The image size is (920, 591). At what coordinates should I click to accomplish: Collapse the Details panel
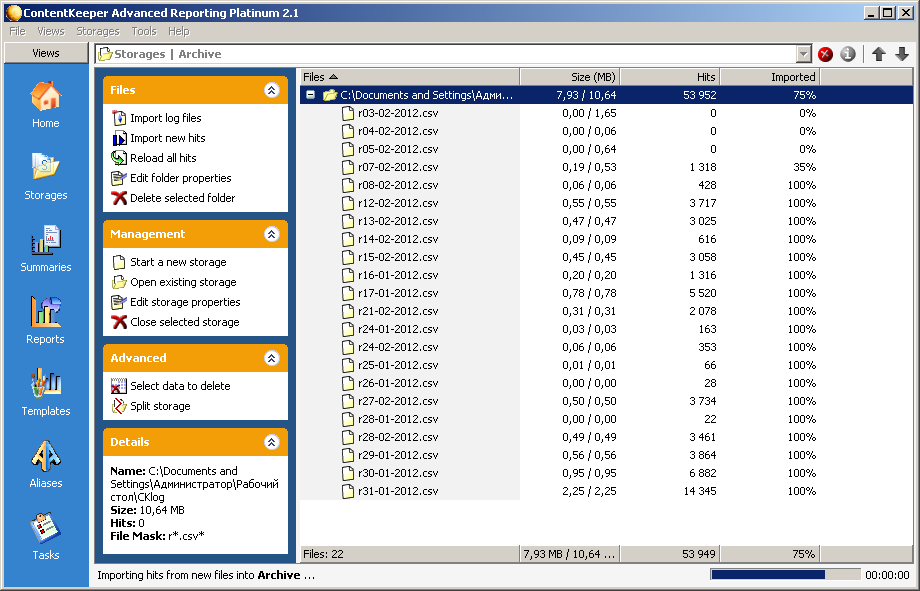[x=271, y=442]
